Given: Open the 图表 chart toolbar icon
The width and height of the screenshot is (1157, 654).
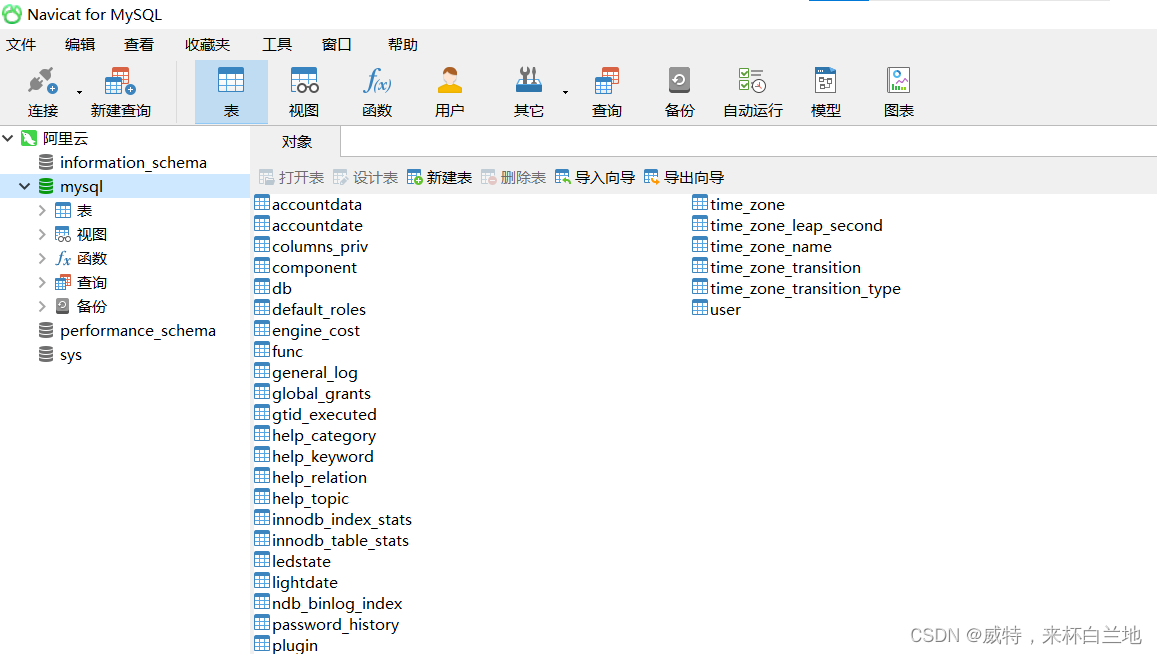Looking at the screenshot, I should [899, 92].
